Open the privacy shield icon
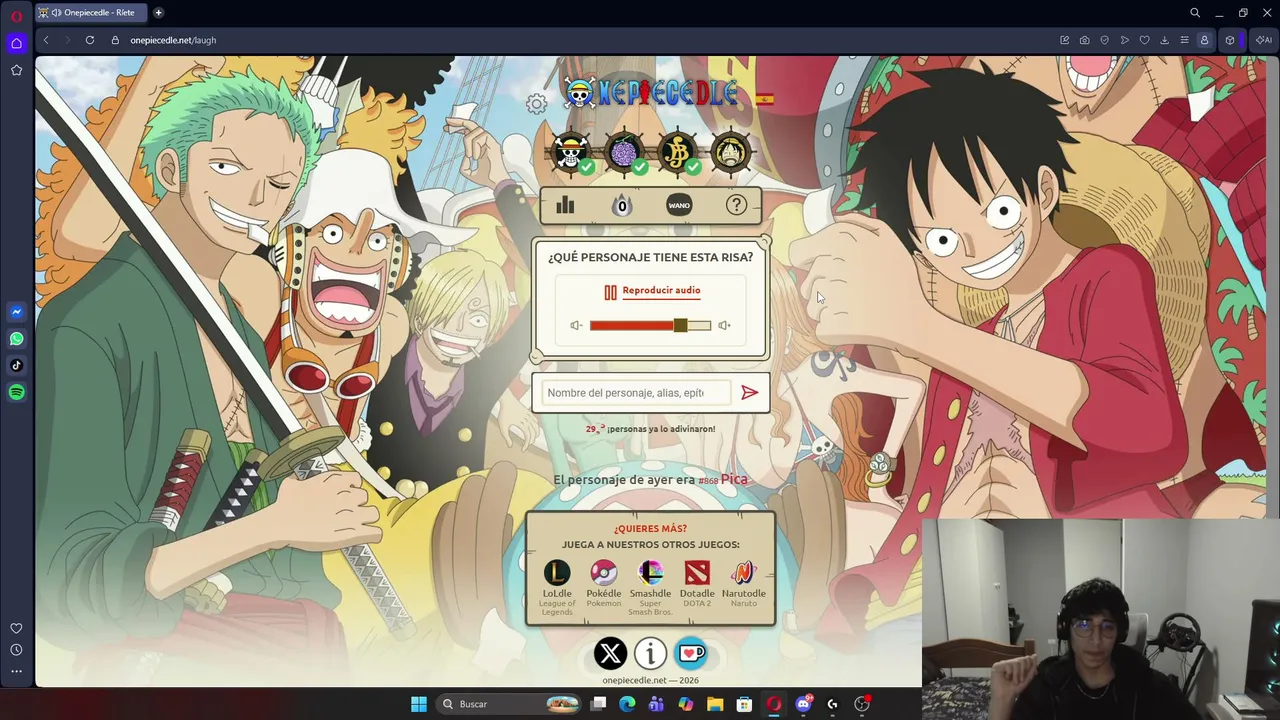This screenshot has width=1280, height=720. pos(1105,40)
